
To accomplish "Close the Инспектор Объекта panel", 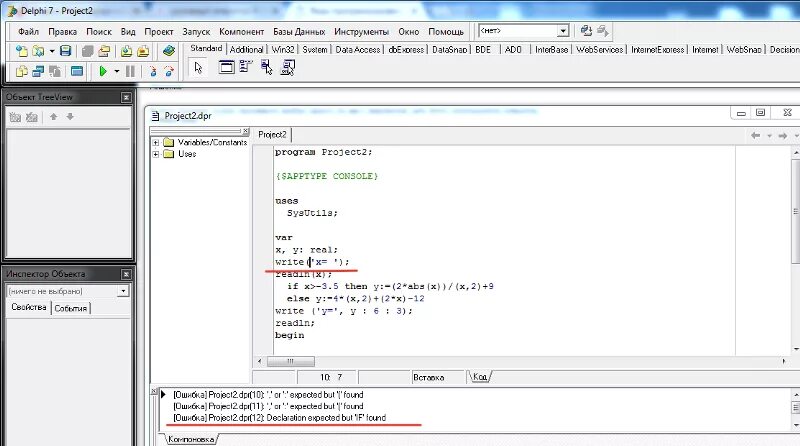I will 126,275.
